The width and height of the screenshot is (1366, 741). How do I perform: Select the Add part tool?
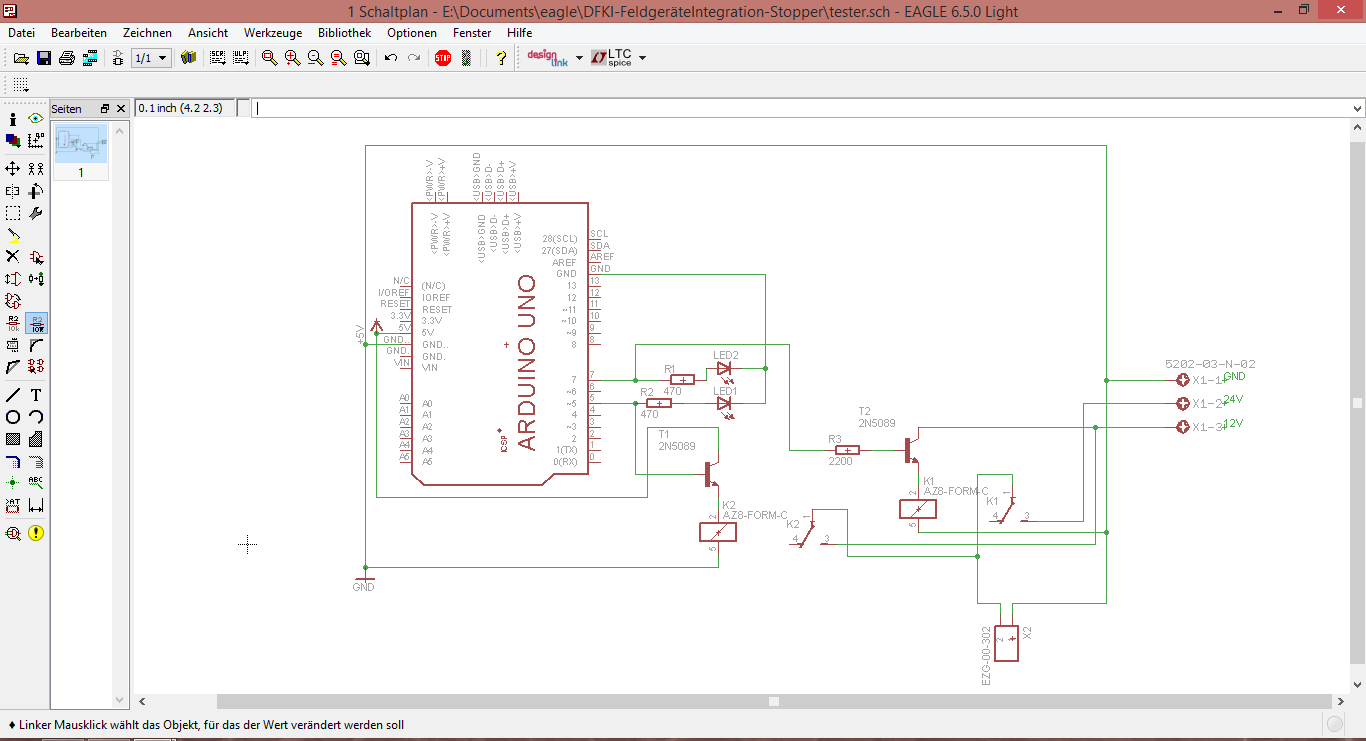(x=36, y=257)
